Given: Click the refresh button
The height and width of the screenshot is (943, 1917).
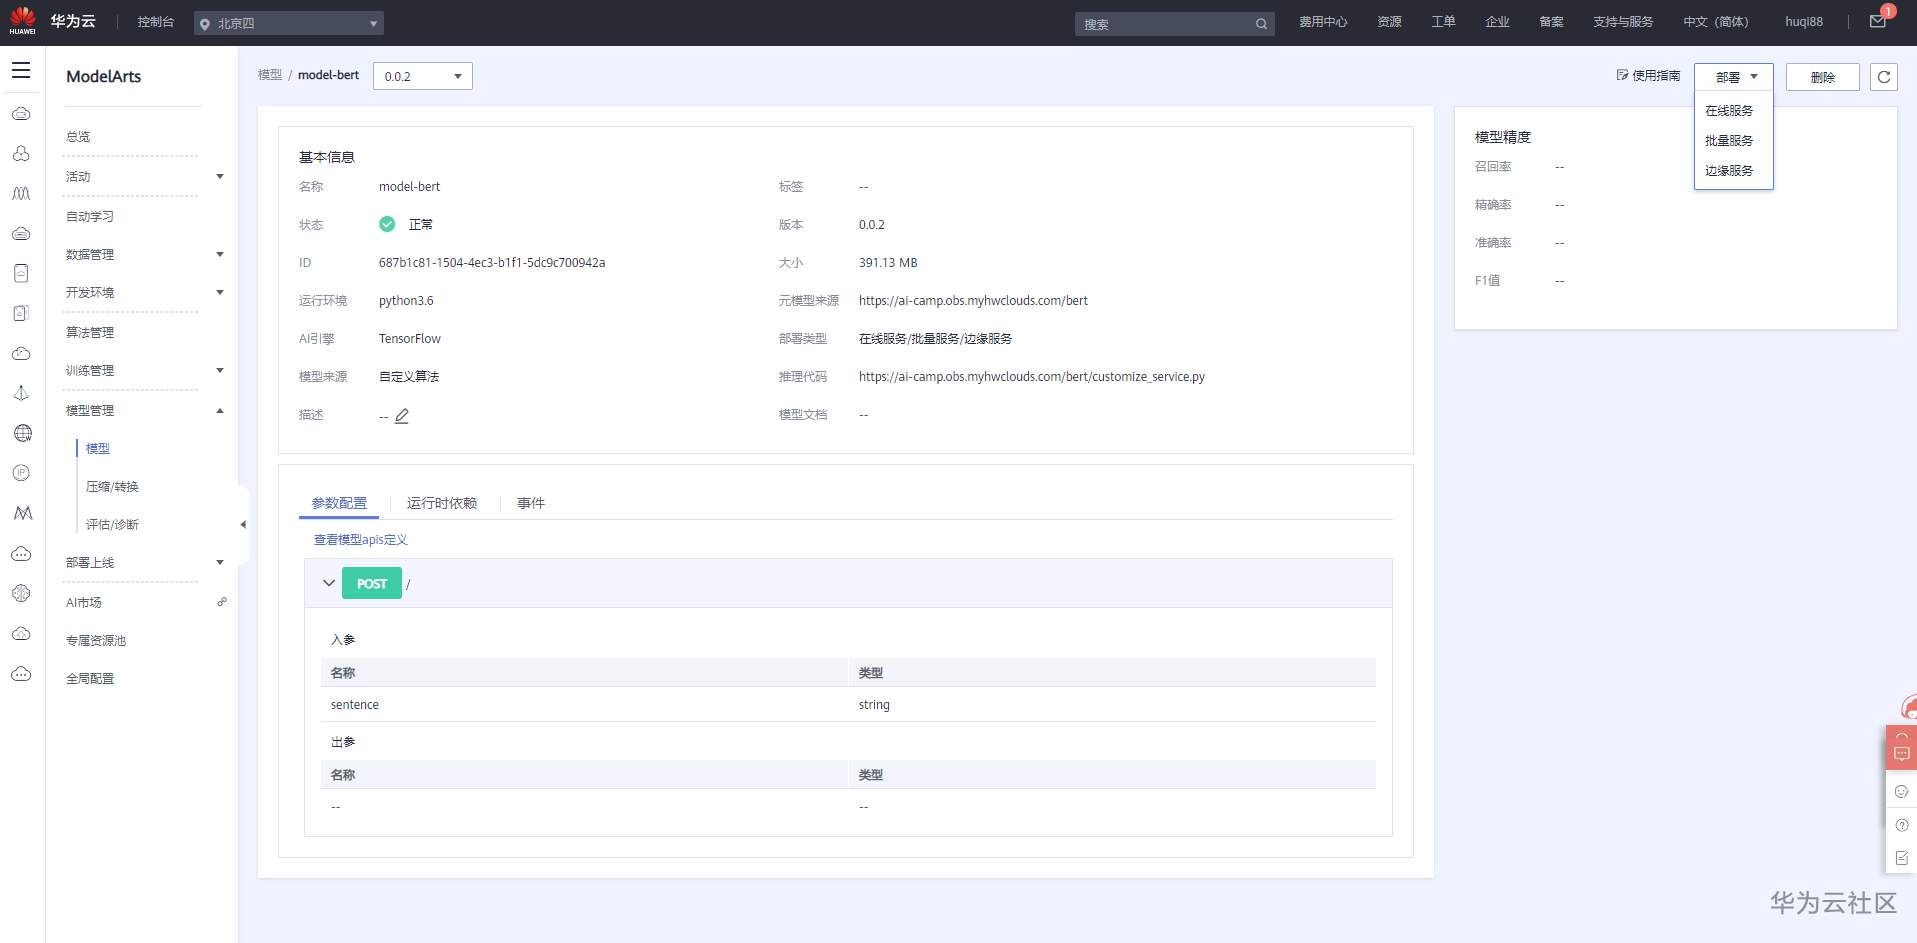Looking at the screenshot, I should (x=1884, y=77).
